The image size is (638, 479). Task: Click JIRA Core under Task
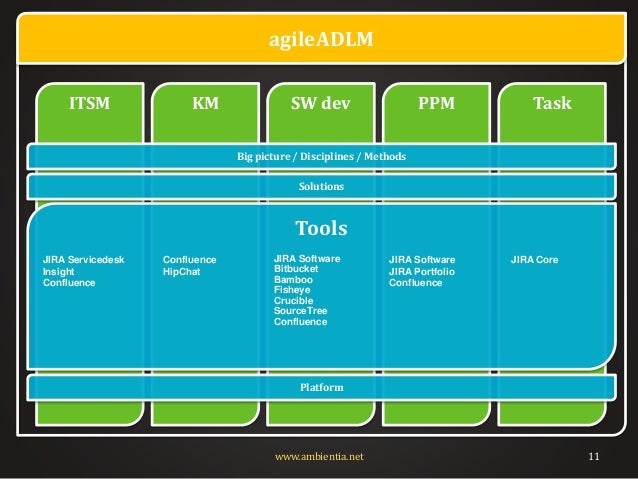coord(535,260)
